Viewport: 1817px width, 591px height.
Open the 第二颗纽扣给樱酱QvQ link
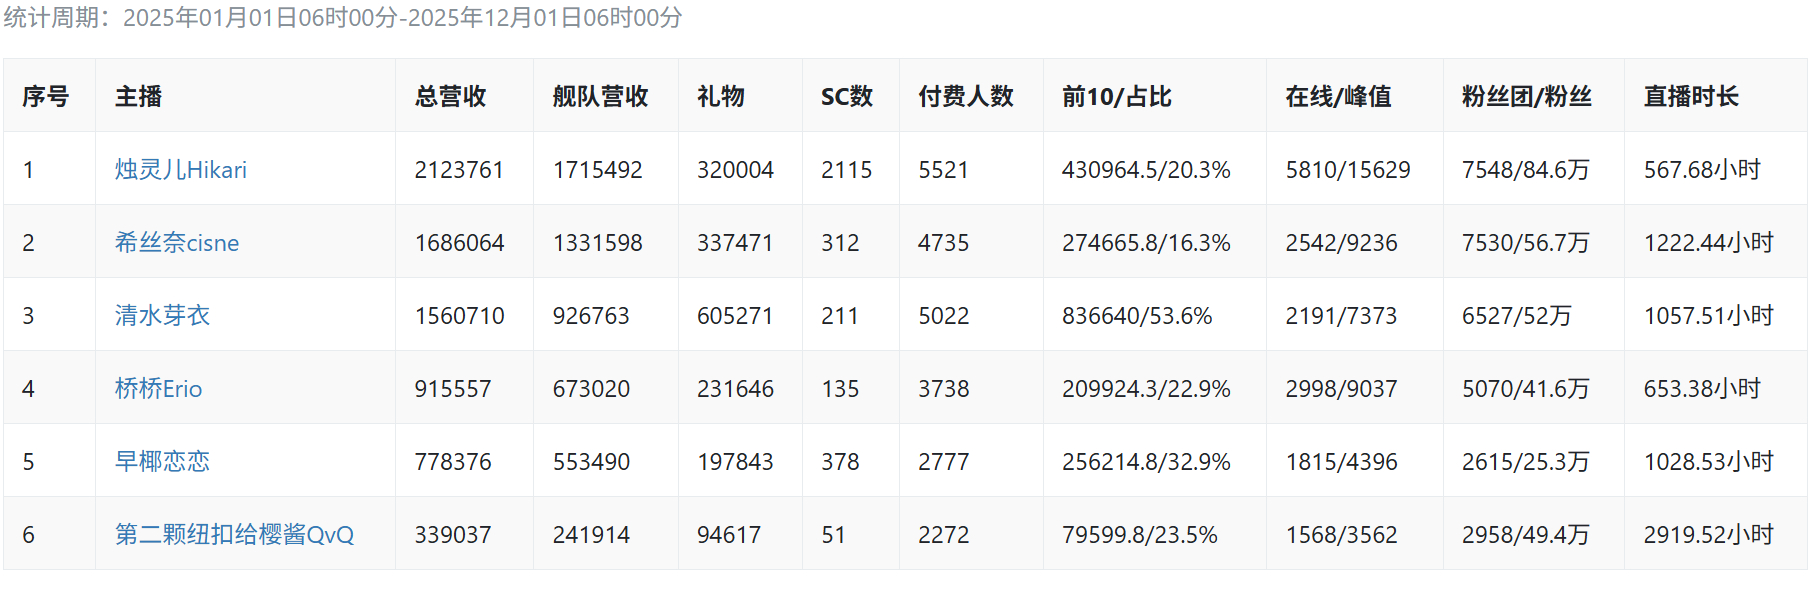click(x=234, y=535)
